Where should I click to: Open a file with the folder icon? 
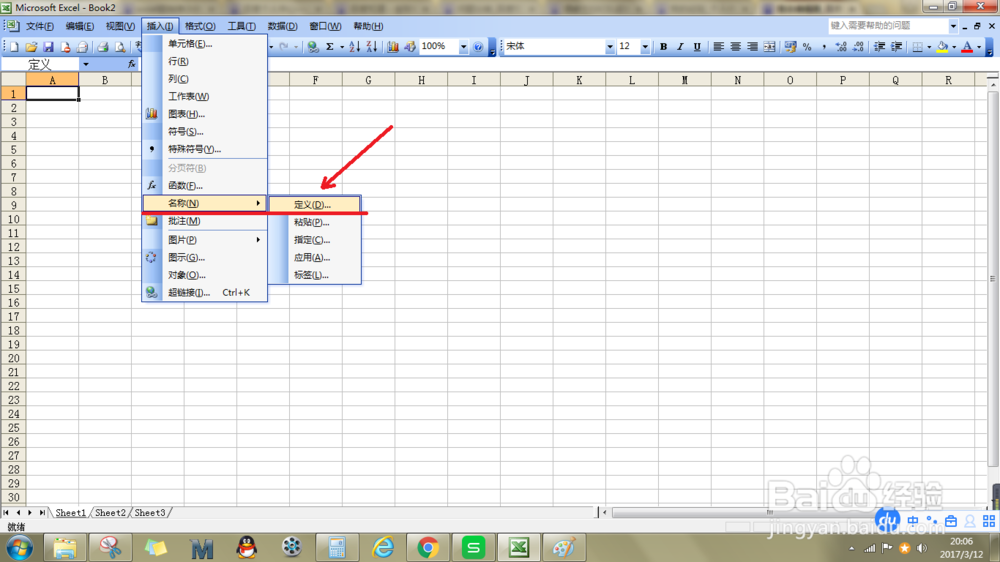(31, 47)
